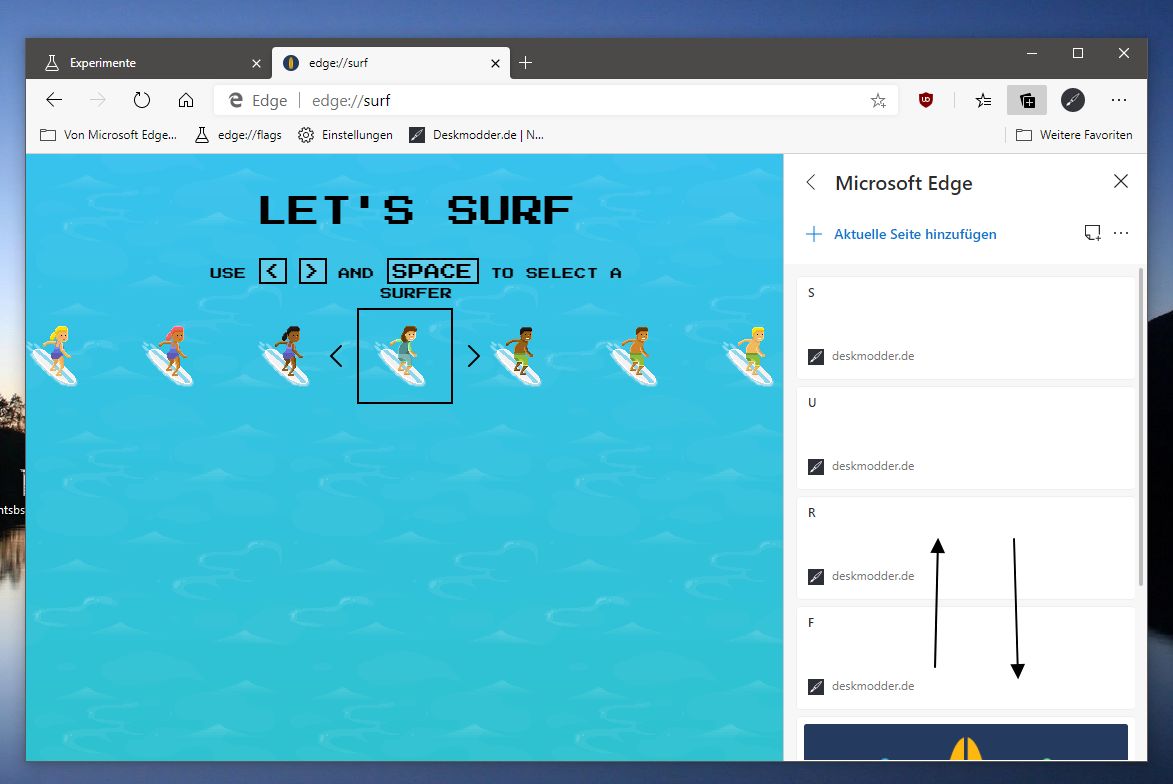Screen dimensions: 1173x784
Task: Expand the Weitere Favoriten folder
Action: (1074, 135)
